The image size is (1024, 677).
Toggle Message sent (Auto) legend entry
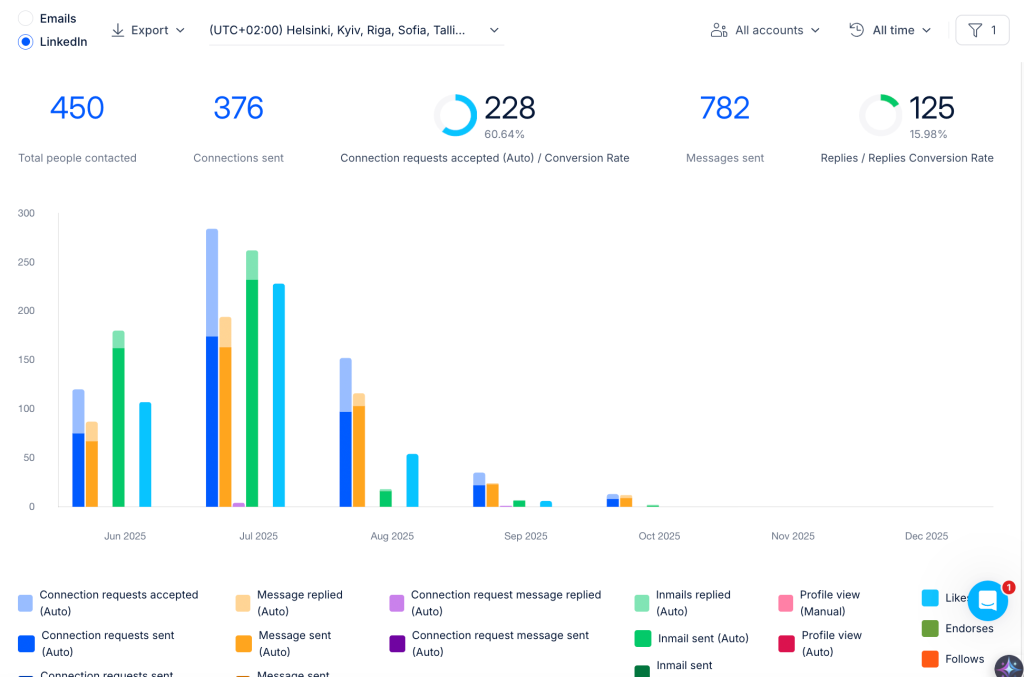point(283,643)
